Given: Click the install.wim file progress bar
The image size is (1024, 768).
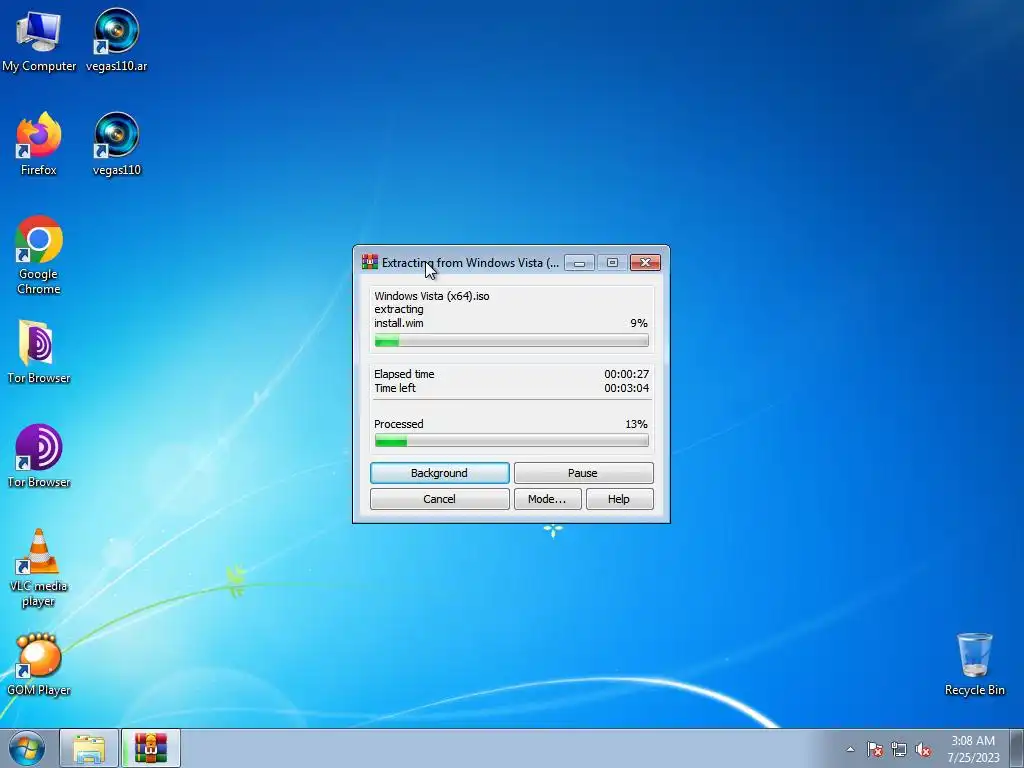Looking at the screenshot, I should point(511,340).
